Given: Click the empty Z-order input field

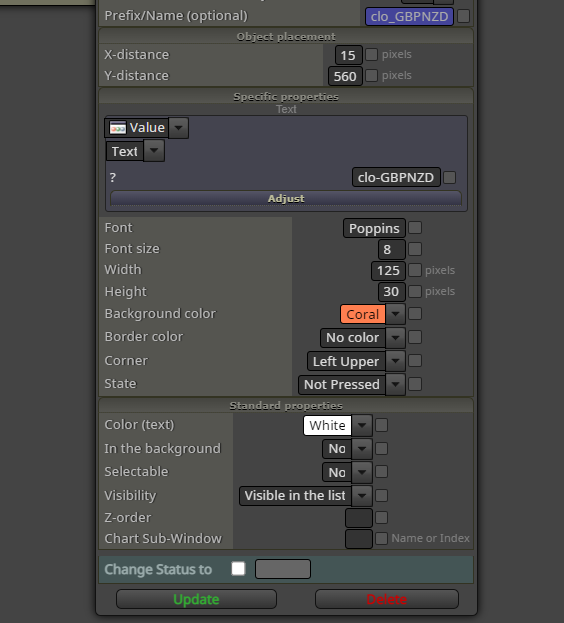Looking at the screenshot, I should pyautogui.click(x=359, y=518).
